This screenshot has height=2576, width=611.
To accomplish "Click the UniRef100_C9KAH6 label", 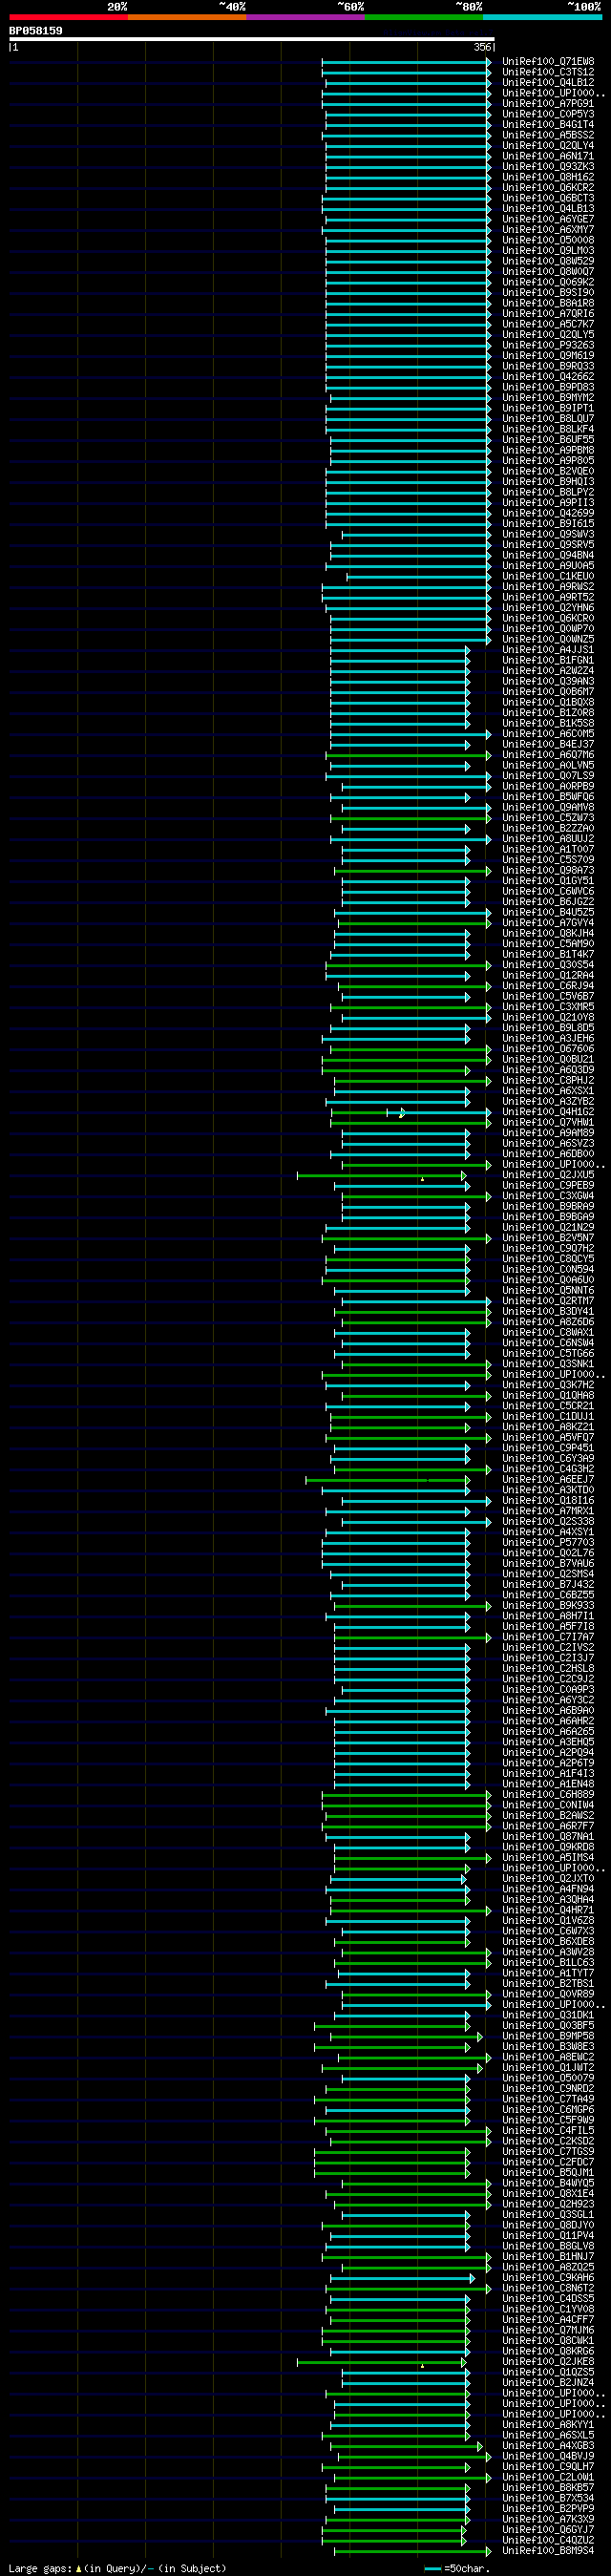I will (548, 2278).
